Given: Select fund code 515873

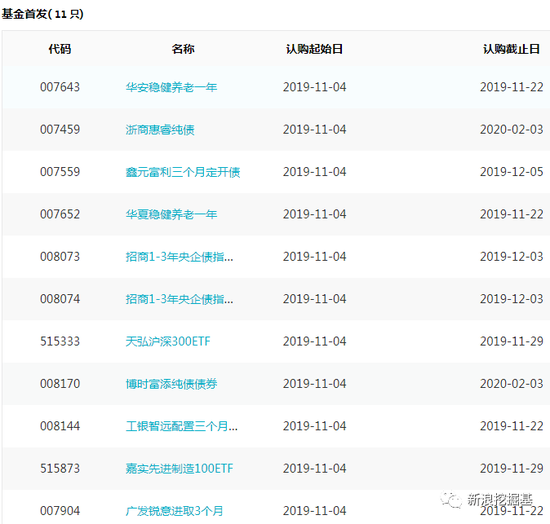Looking at the screenshot, I should click(60, 469).
